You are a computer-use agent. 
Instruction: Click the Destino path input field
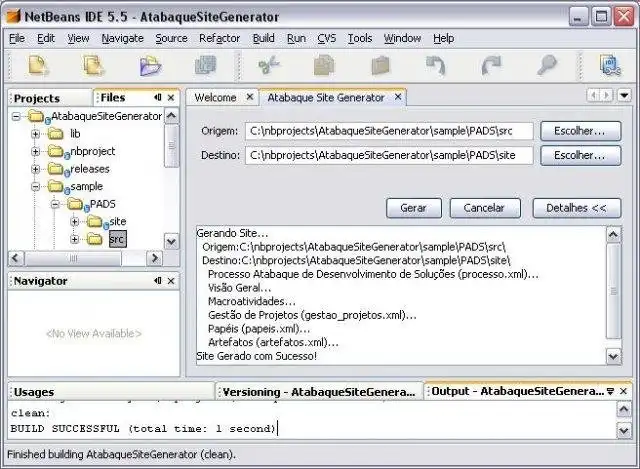[x=389, y=156]
